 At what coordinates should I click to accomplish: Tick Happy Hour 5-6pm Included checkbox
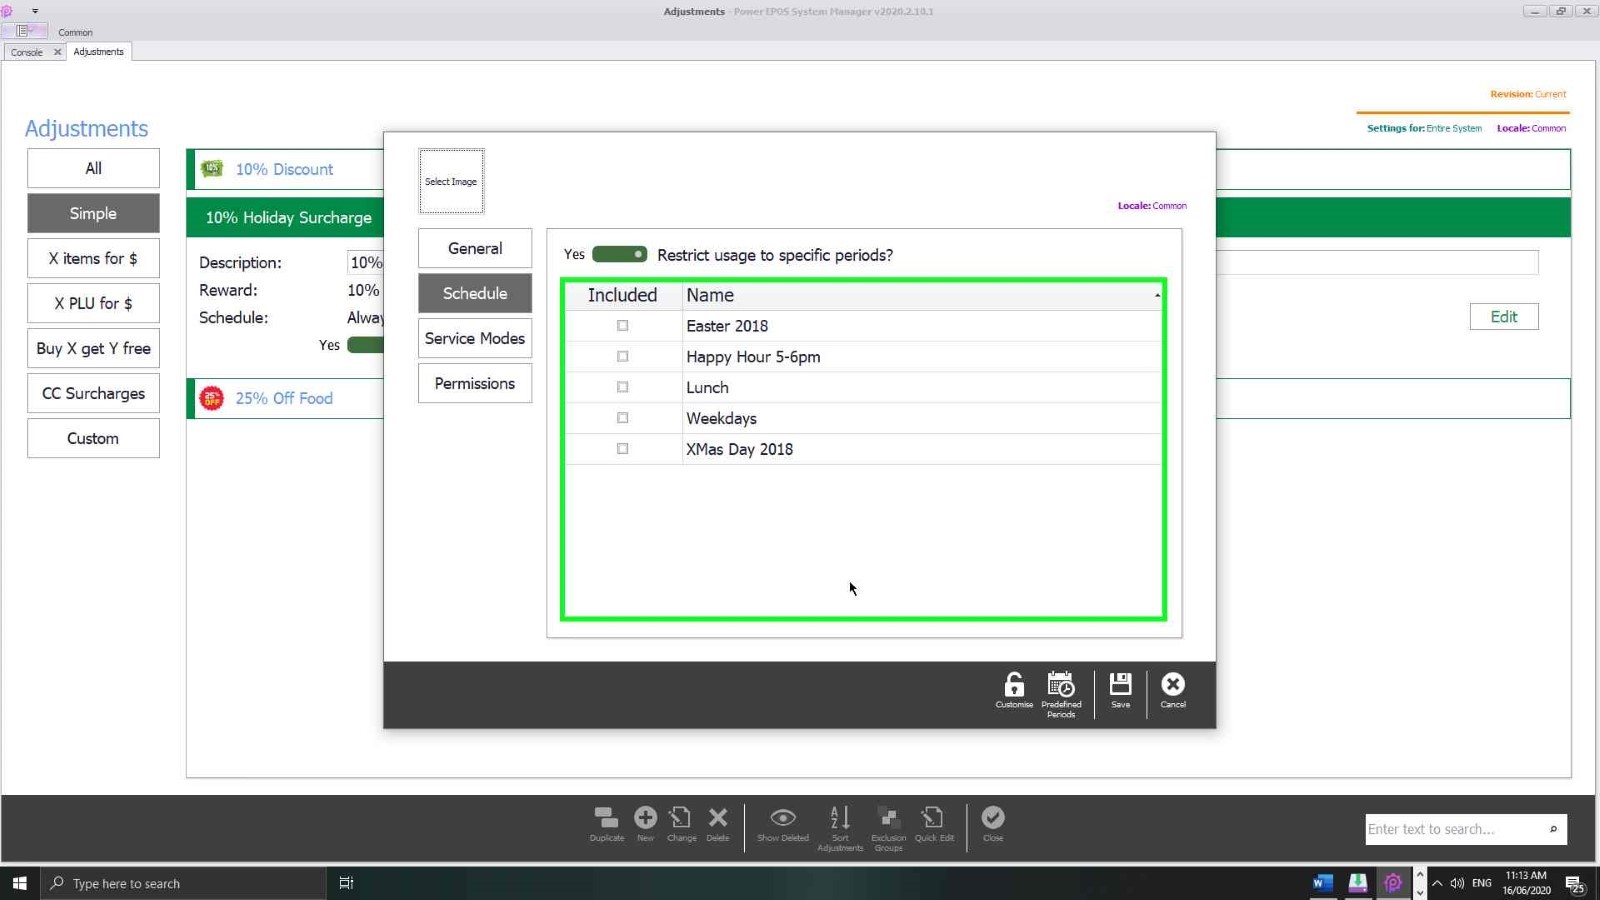[x=623, y=357]
